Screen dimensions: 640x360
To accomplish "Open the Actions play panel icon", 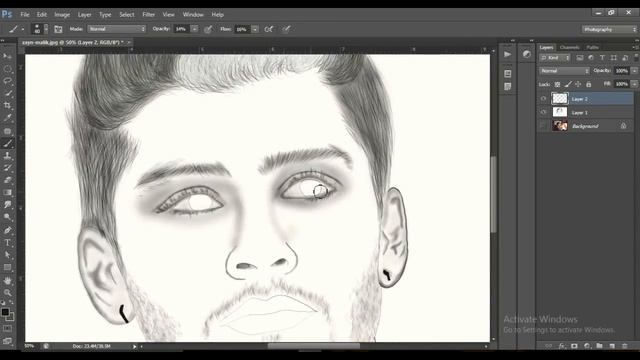I will [x=507, y=54].
